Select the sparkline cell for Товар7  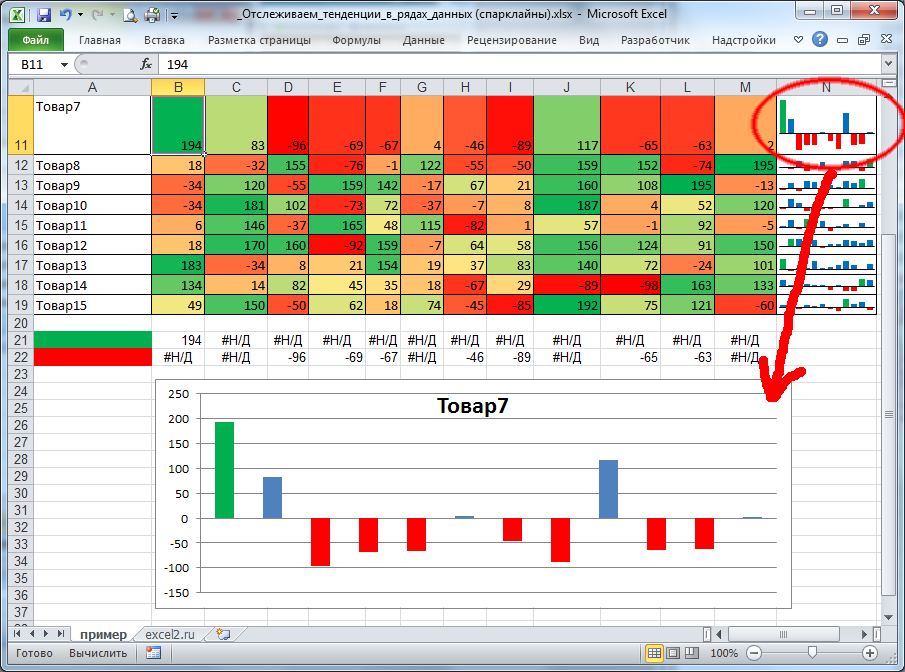pos(826,126)
